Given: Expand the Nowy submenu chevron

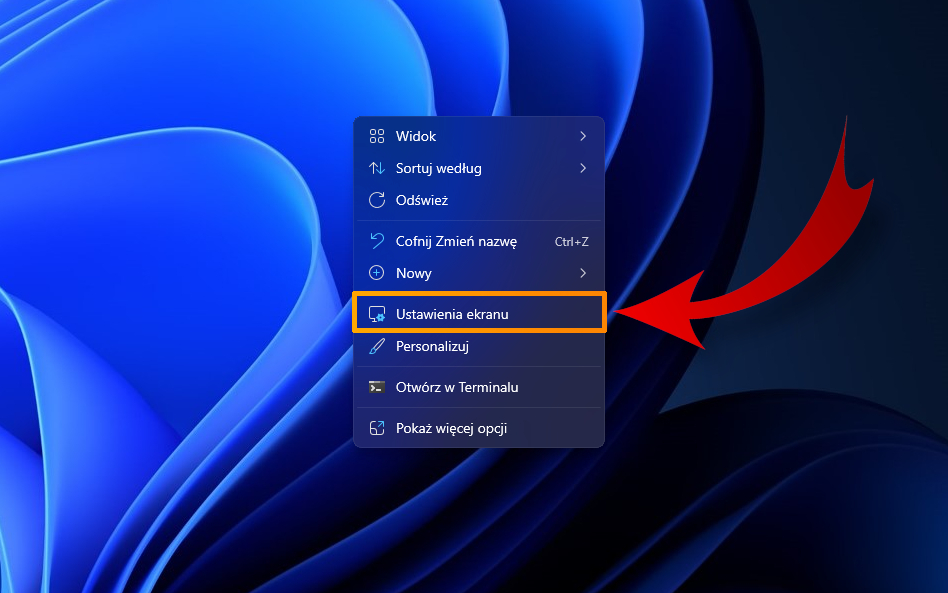Looking at the screenshot, I should pos(584,273).
